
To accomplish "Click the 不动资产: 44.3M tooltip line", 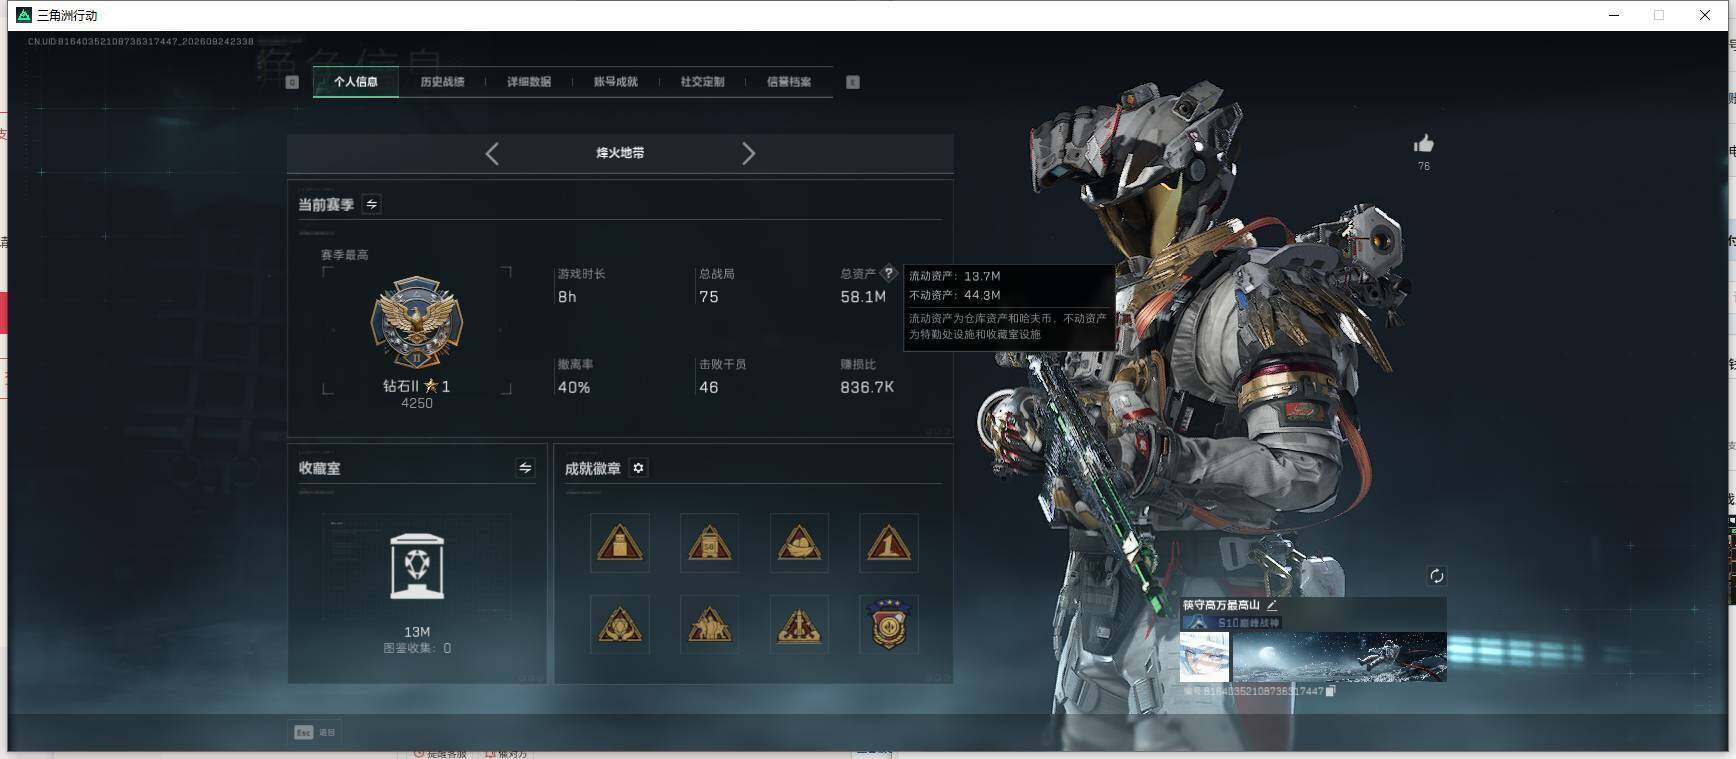I will tap(955, 295).
